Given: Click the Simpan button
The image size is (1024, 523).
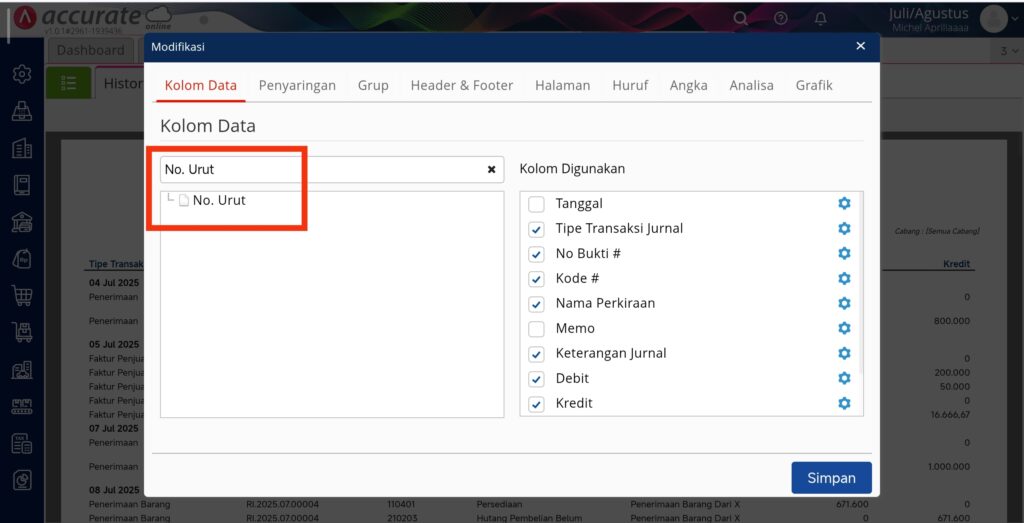Looking at the screenshot, I should (831, 478).
